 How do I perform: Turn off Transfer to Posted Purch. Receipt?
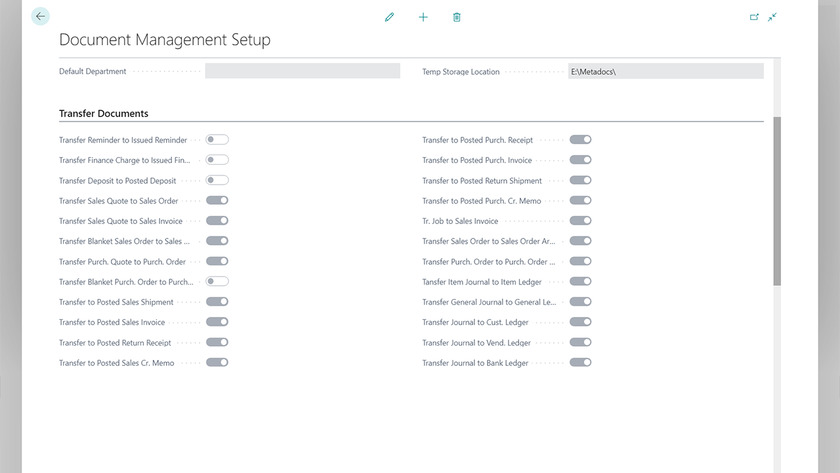pos(580,140)
